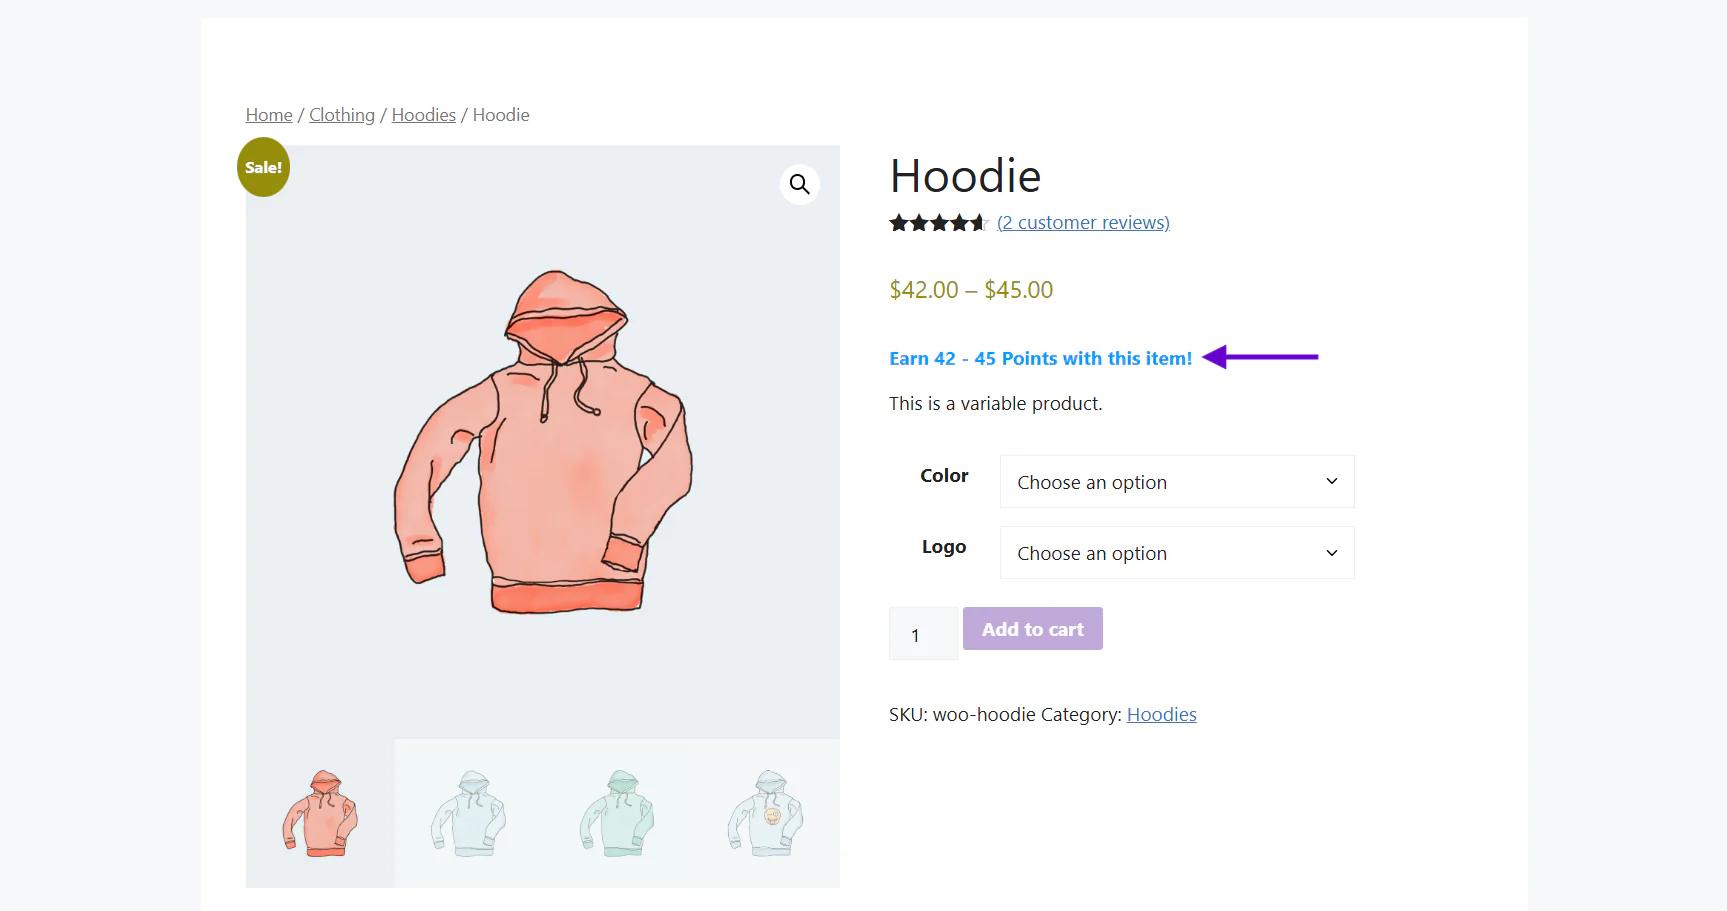This screenshot has width=1727, height=911.
Task: Select the light blue hoodie thumbnail
Action: [x=468, y=813]
